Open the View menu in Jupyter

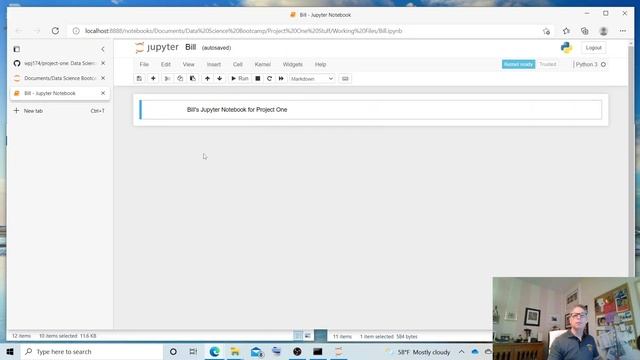tap(189, 64)
